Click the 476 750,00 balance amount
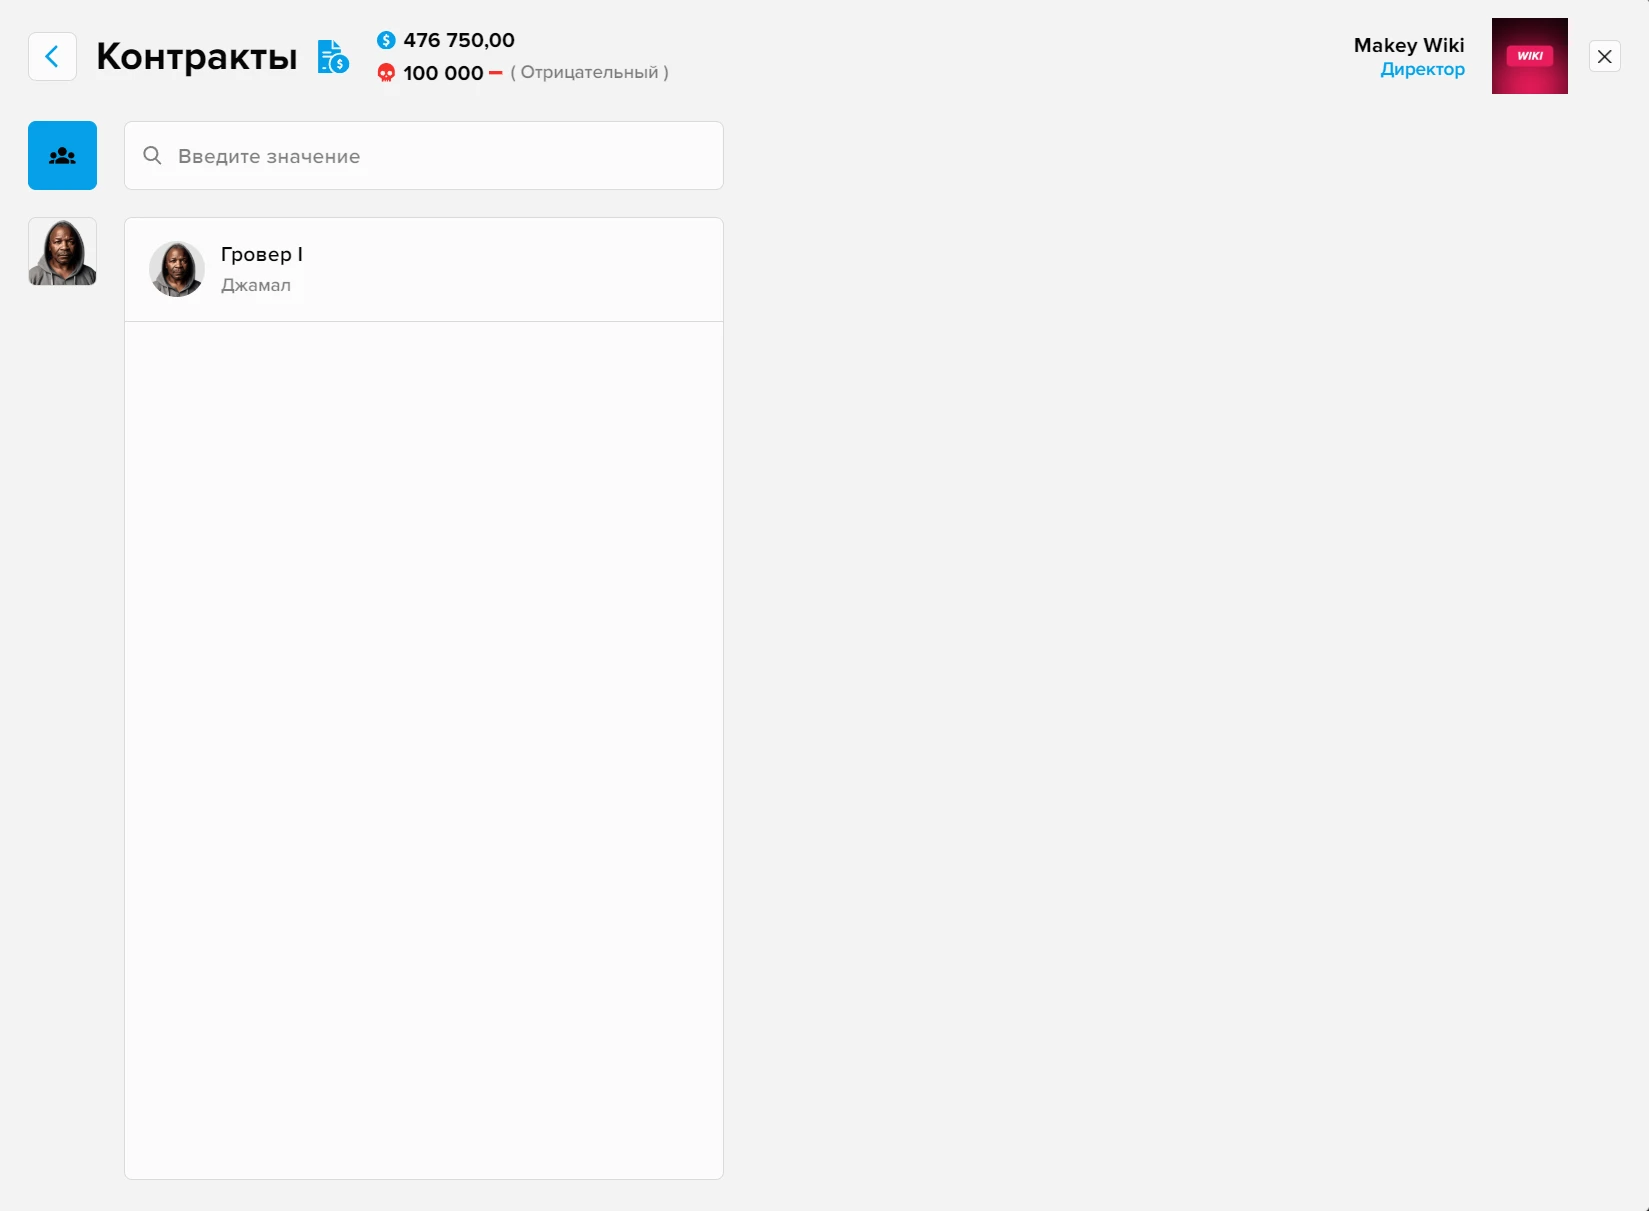 [x=459, y=40]
